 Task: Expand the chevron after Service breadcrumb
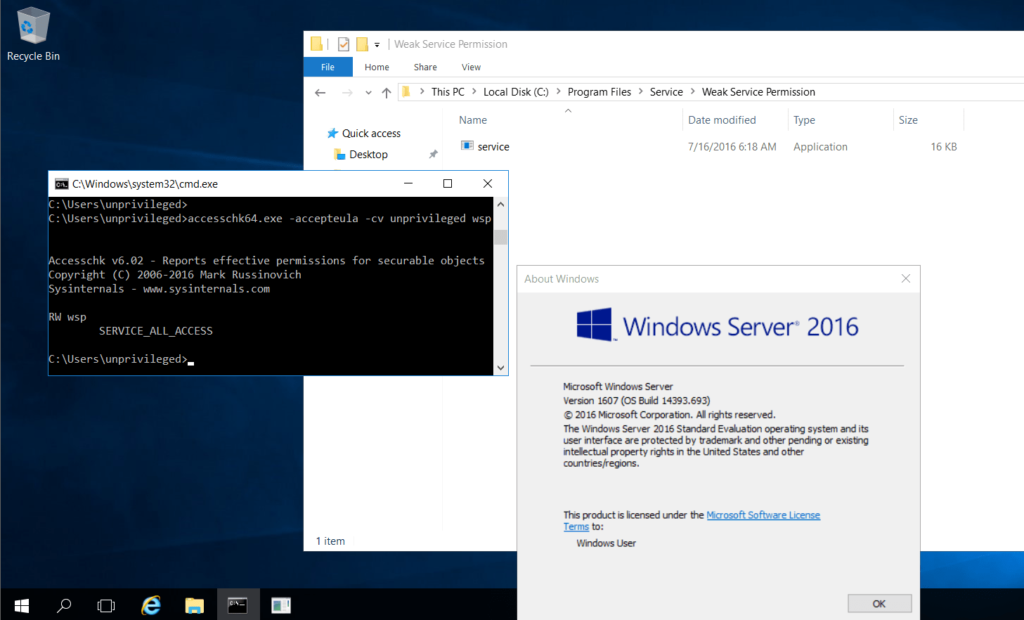[x=693, y=92]
